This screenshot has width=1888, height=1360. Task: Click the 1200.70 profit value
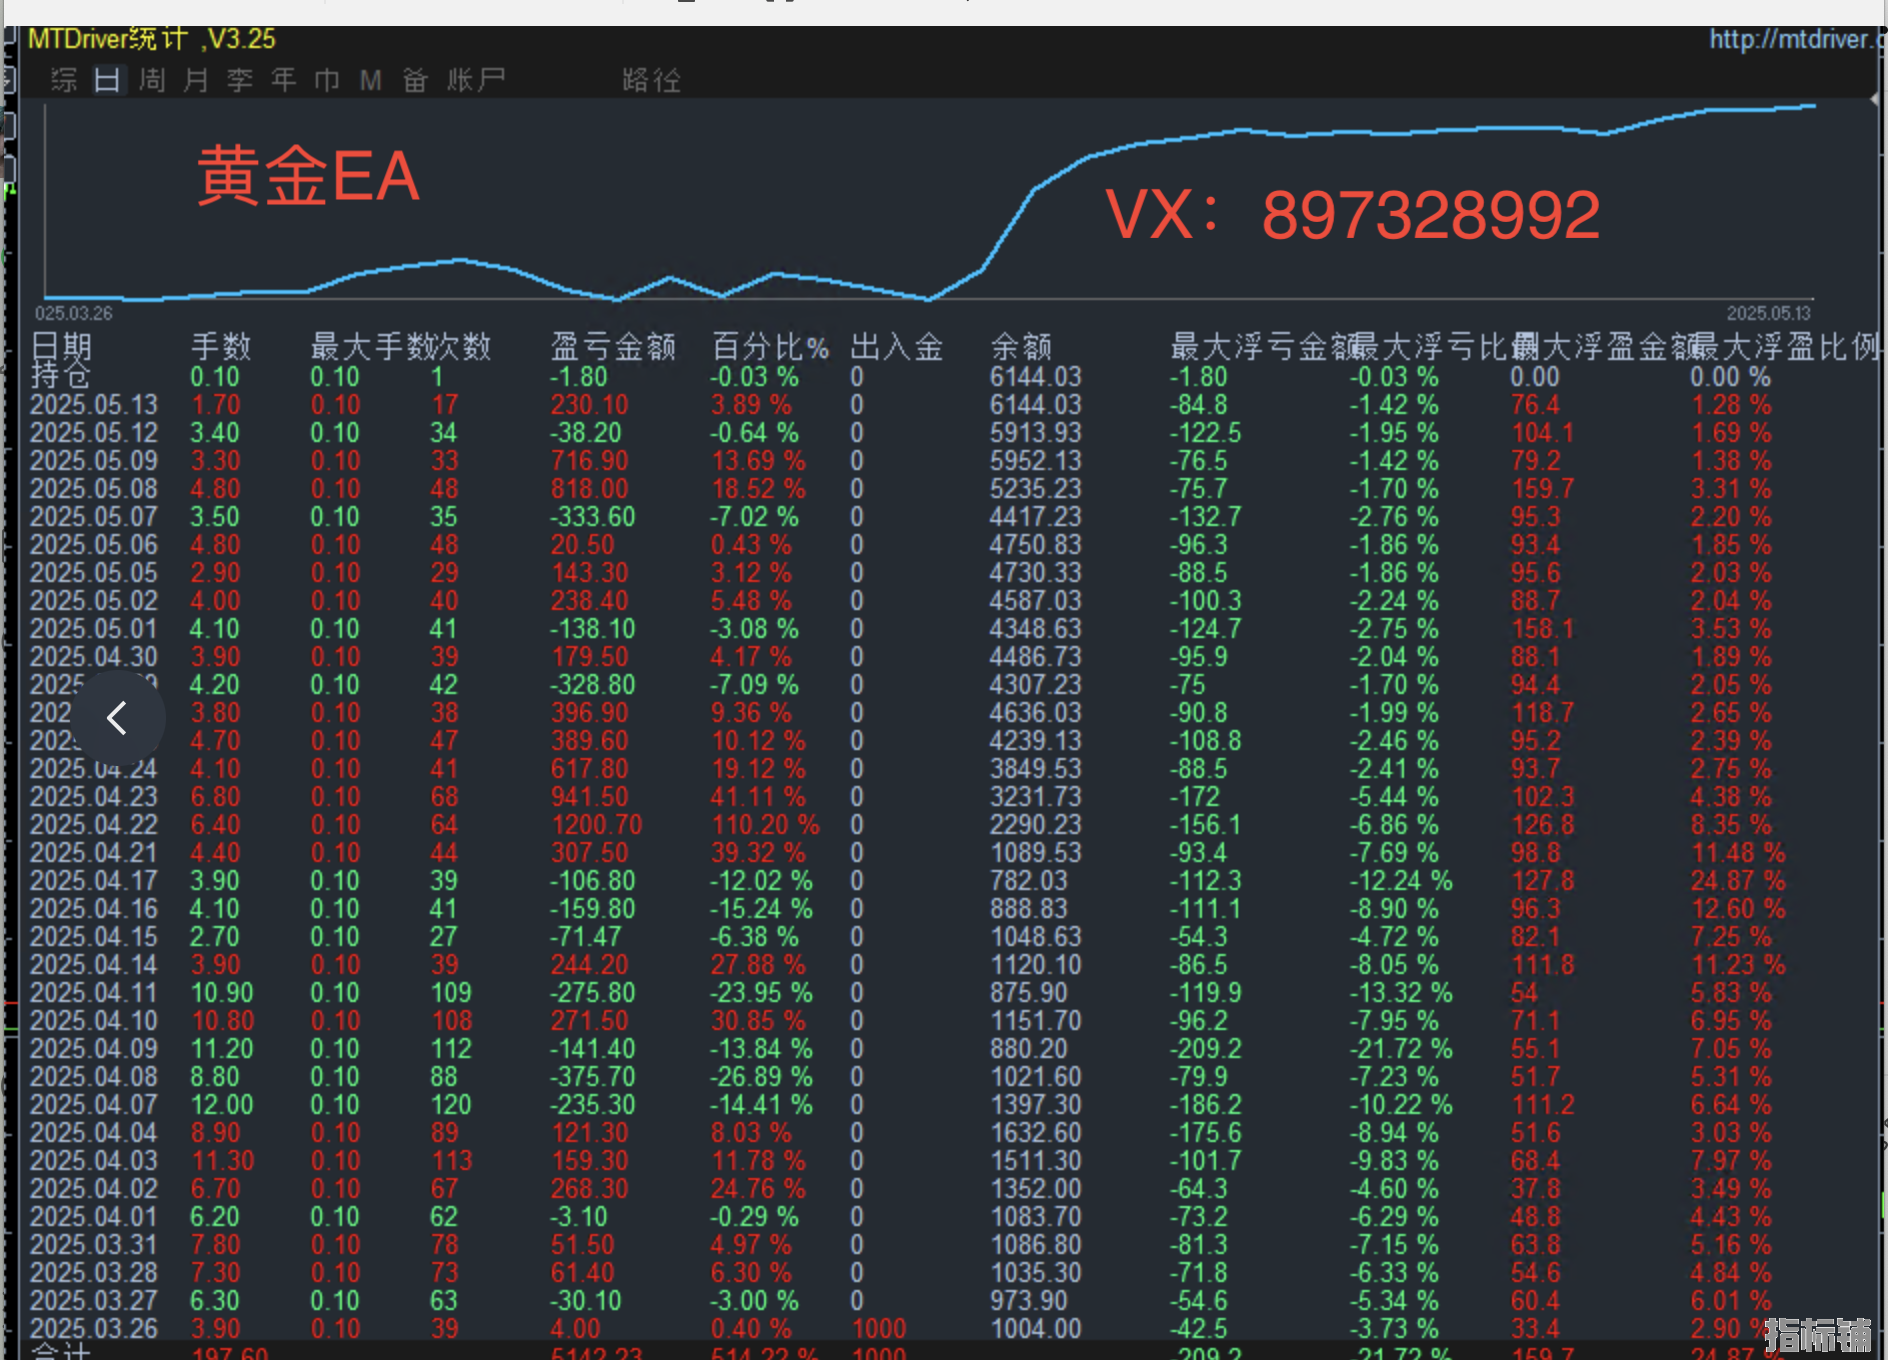(597, 825)
